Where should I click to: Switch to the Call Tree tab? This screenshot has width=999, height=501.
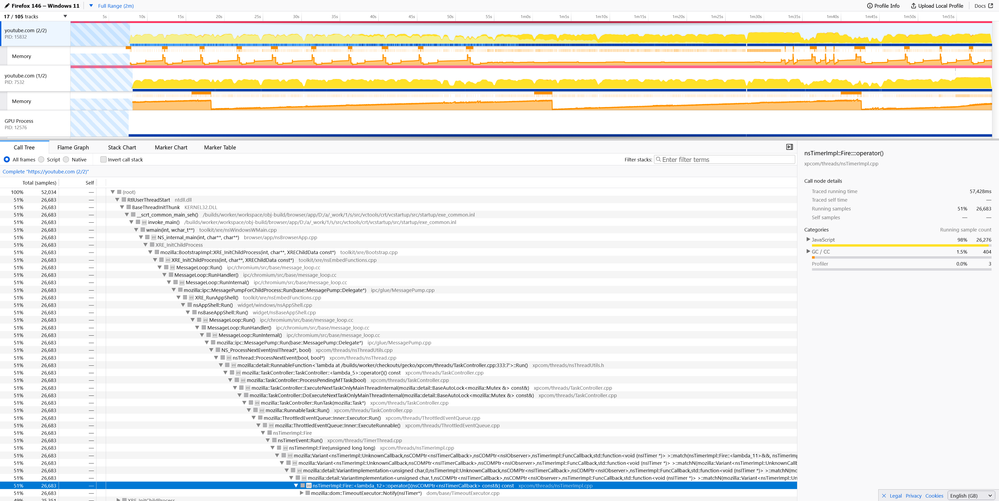(x=25, y=147)
